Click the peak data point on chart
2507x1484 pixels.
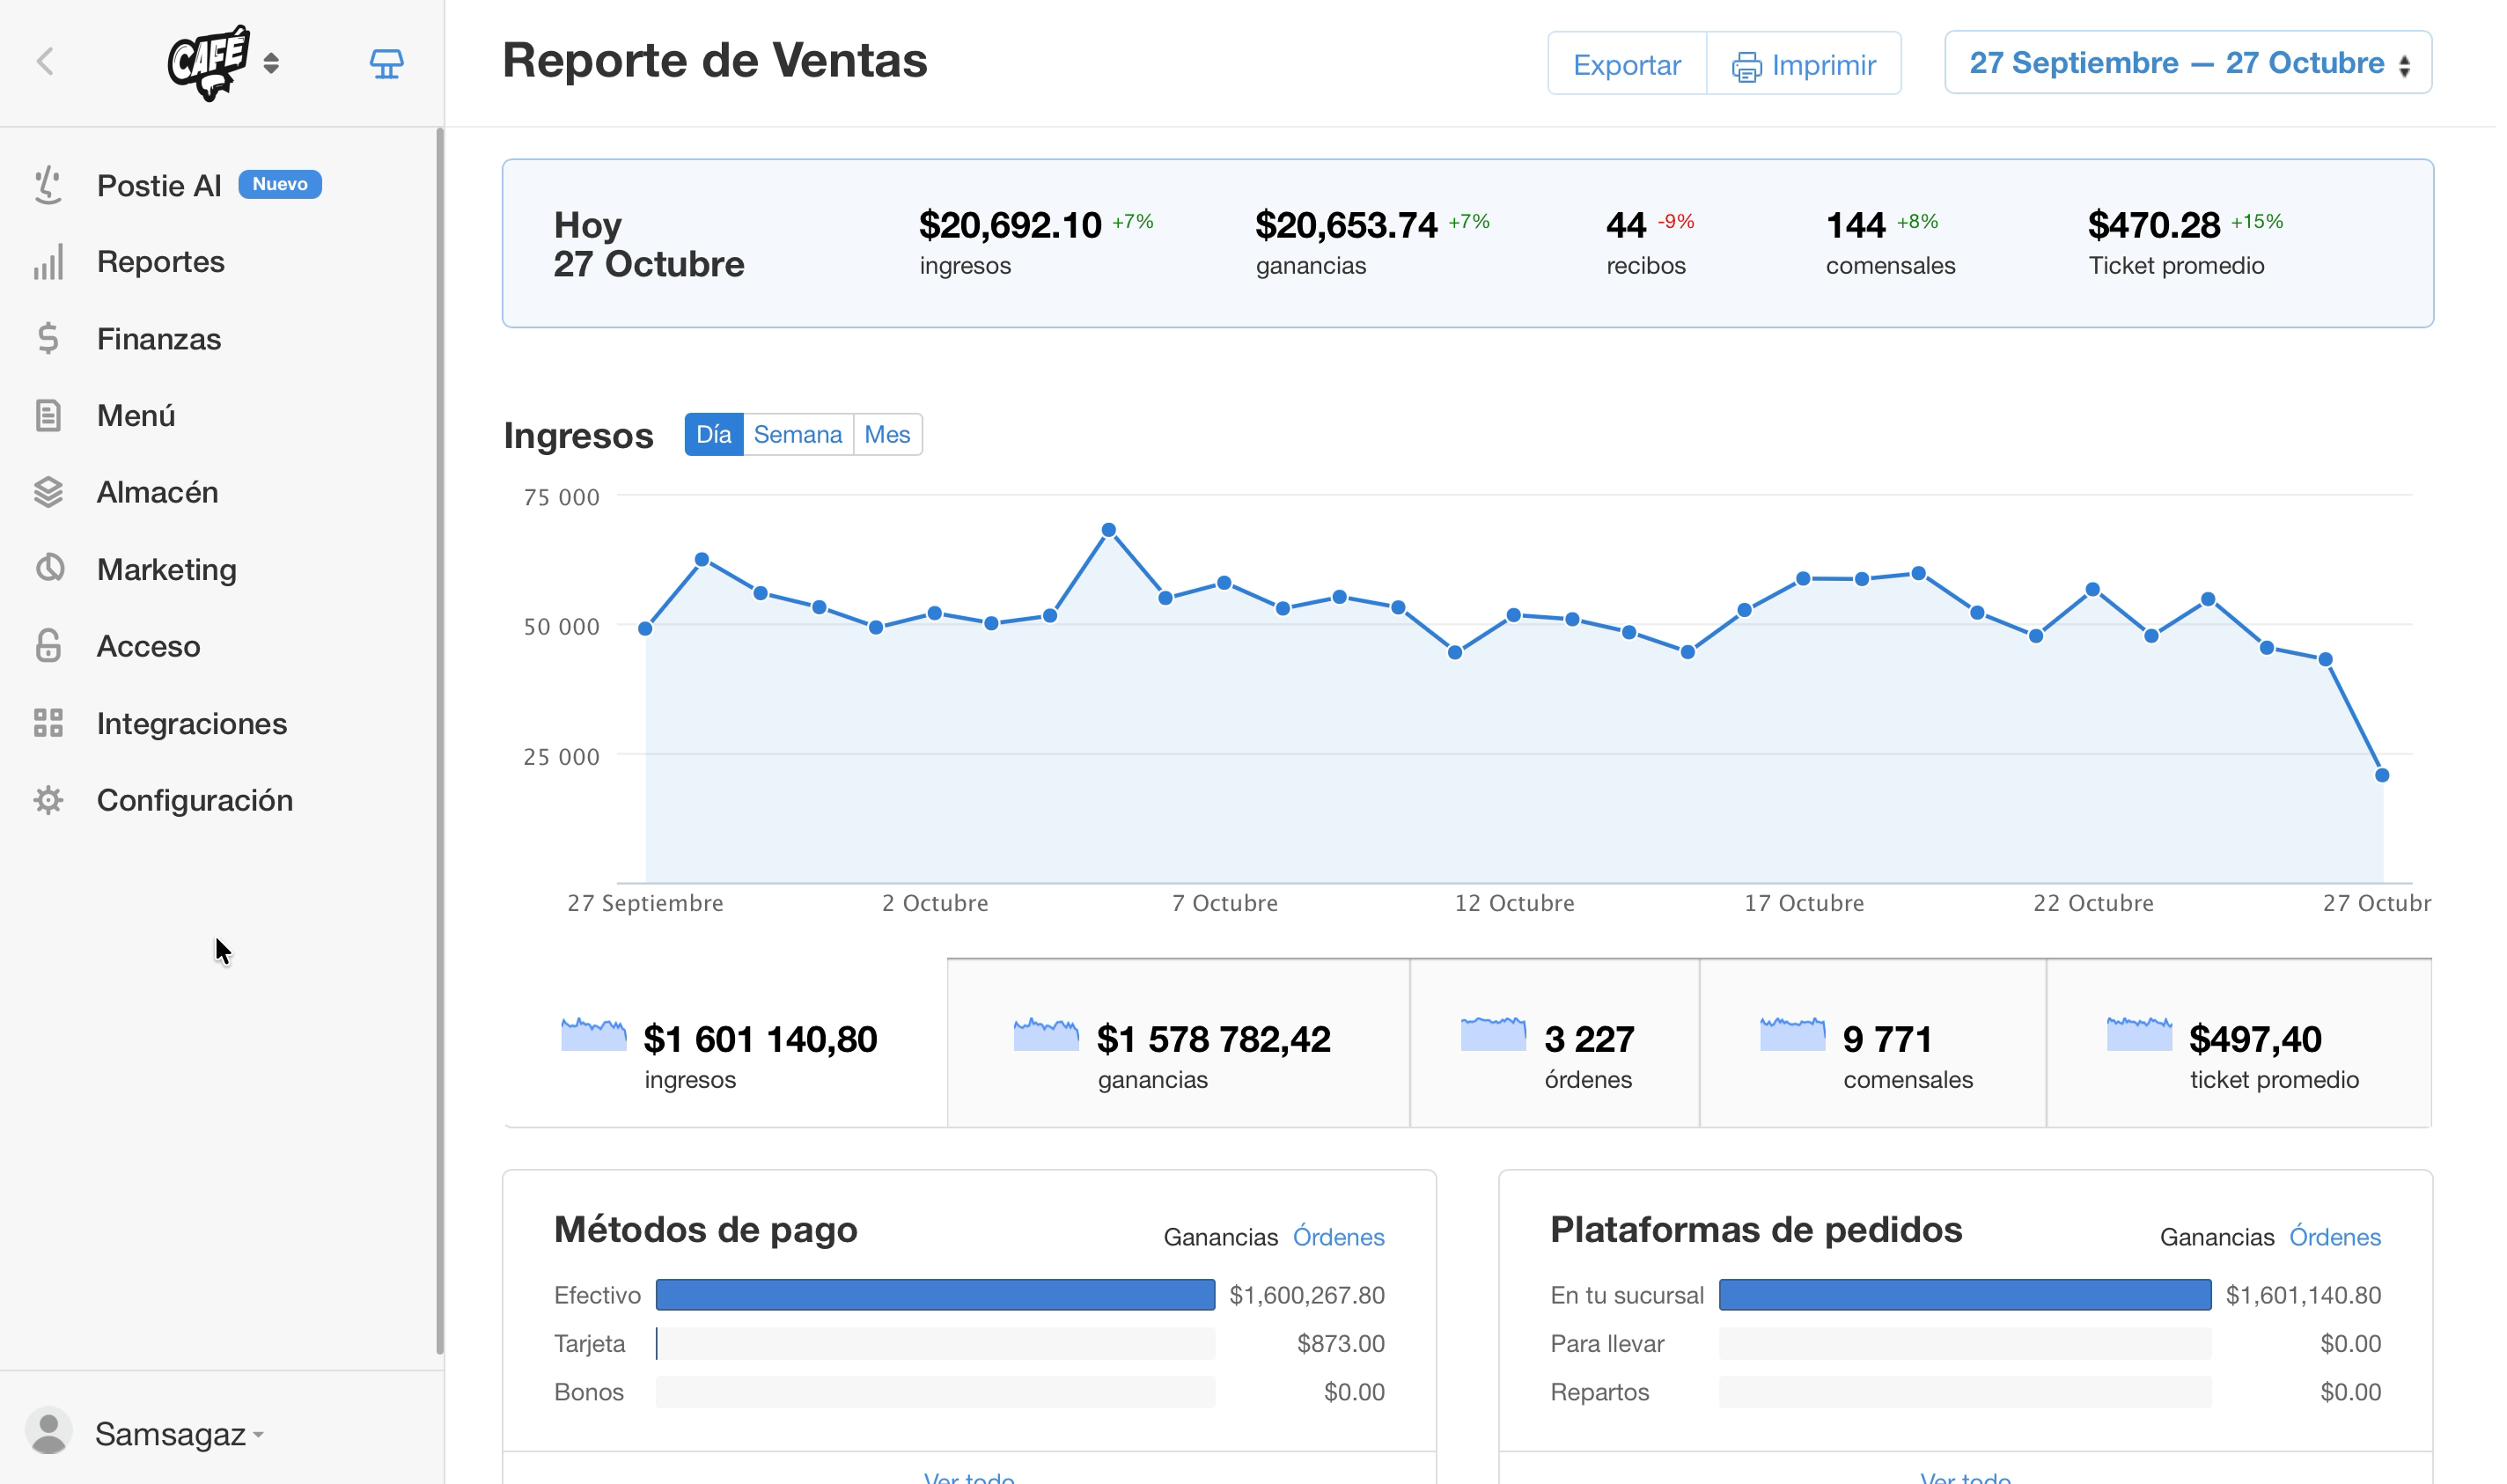tap(1108, 530)
